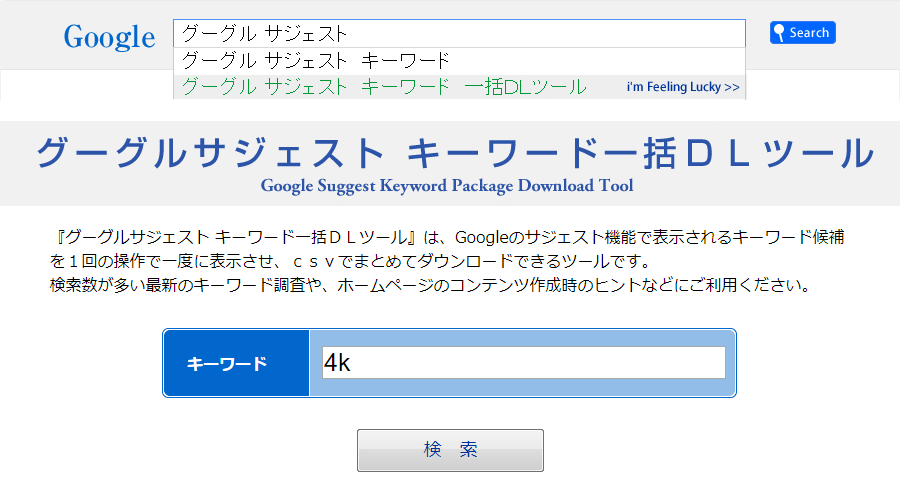The height and width of the screenshot is (500, 900).
Task: Click the blue Search button
Action: coord(802,33)
